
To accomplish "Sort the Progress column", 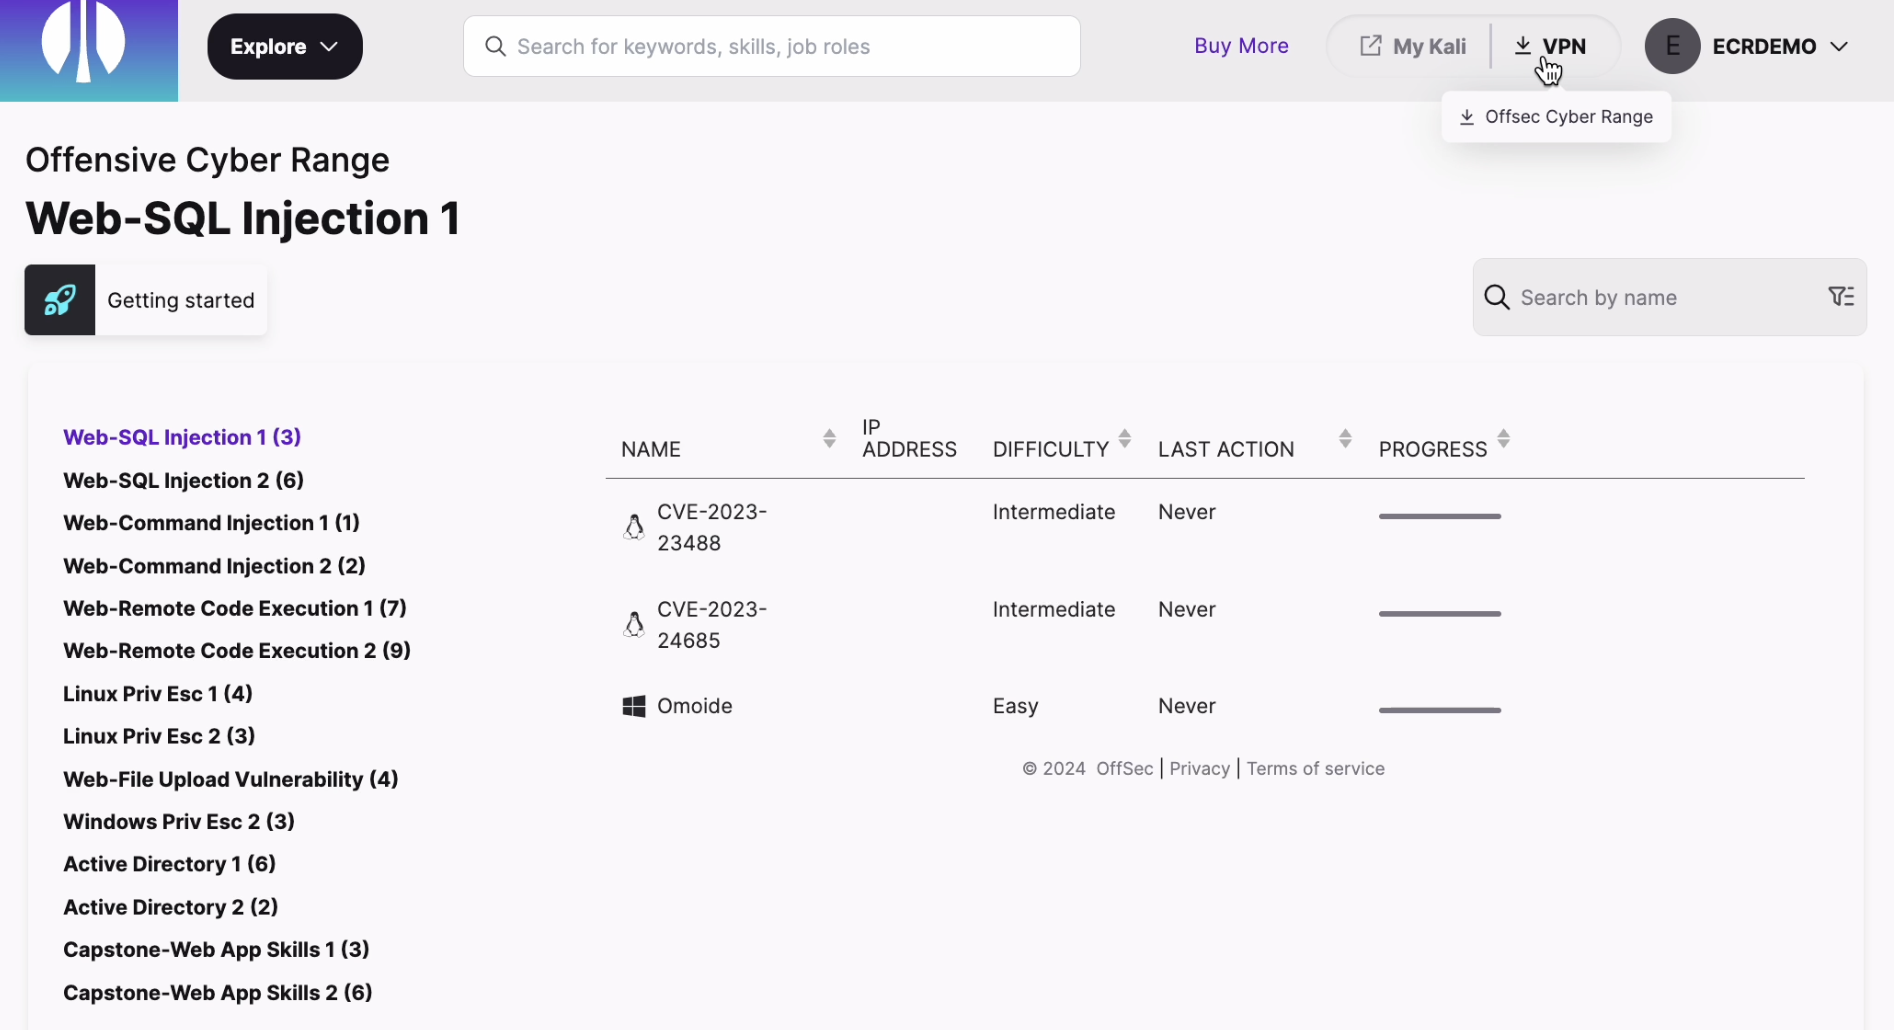I will (x=1505, y=437).
